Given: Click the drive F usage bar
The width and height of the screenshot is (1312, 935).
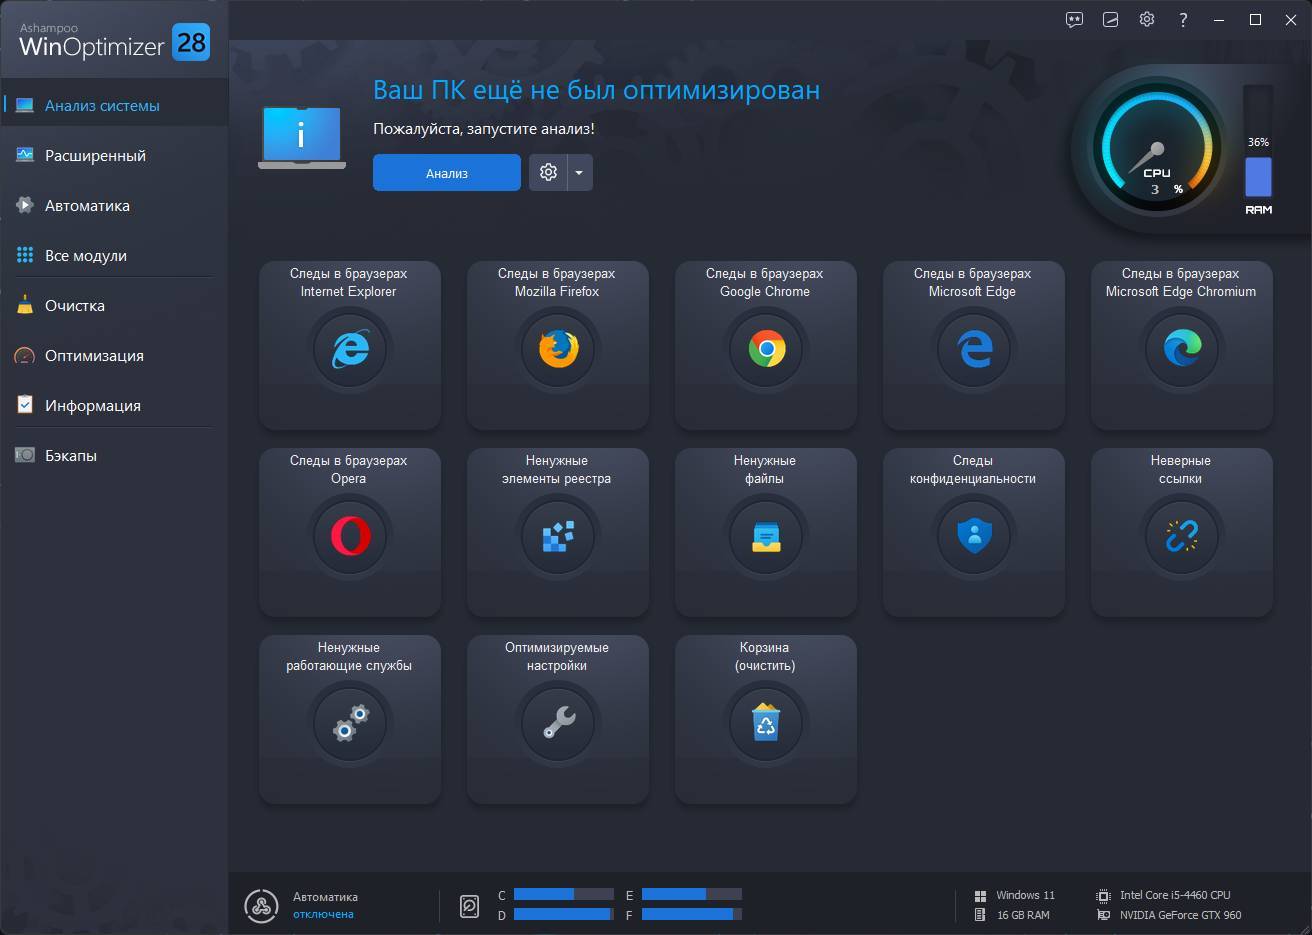Looking at the screenshot, I should pos(692,914).
